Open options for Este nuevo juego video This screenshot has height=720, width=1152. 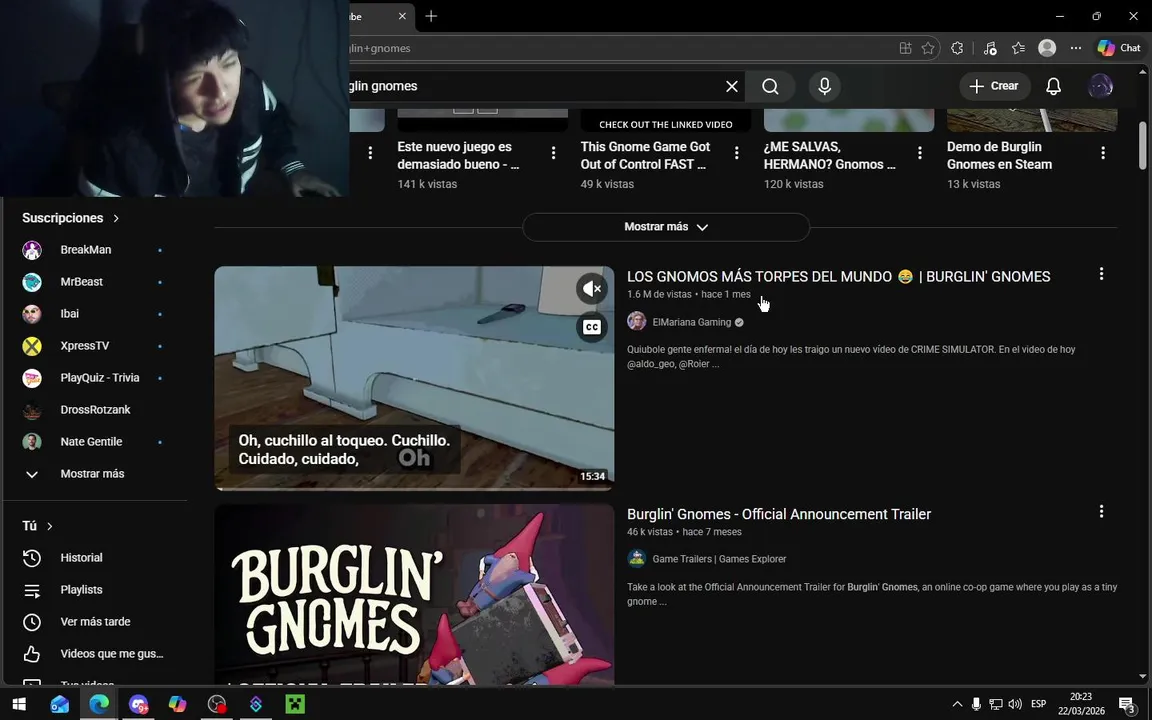coord(553,153)
